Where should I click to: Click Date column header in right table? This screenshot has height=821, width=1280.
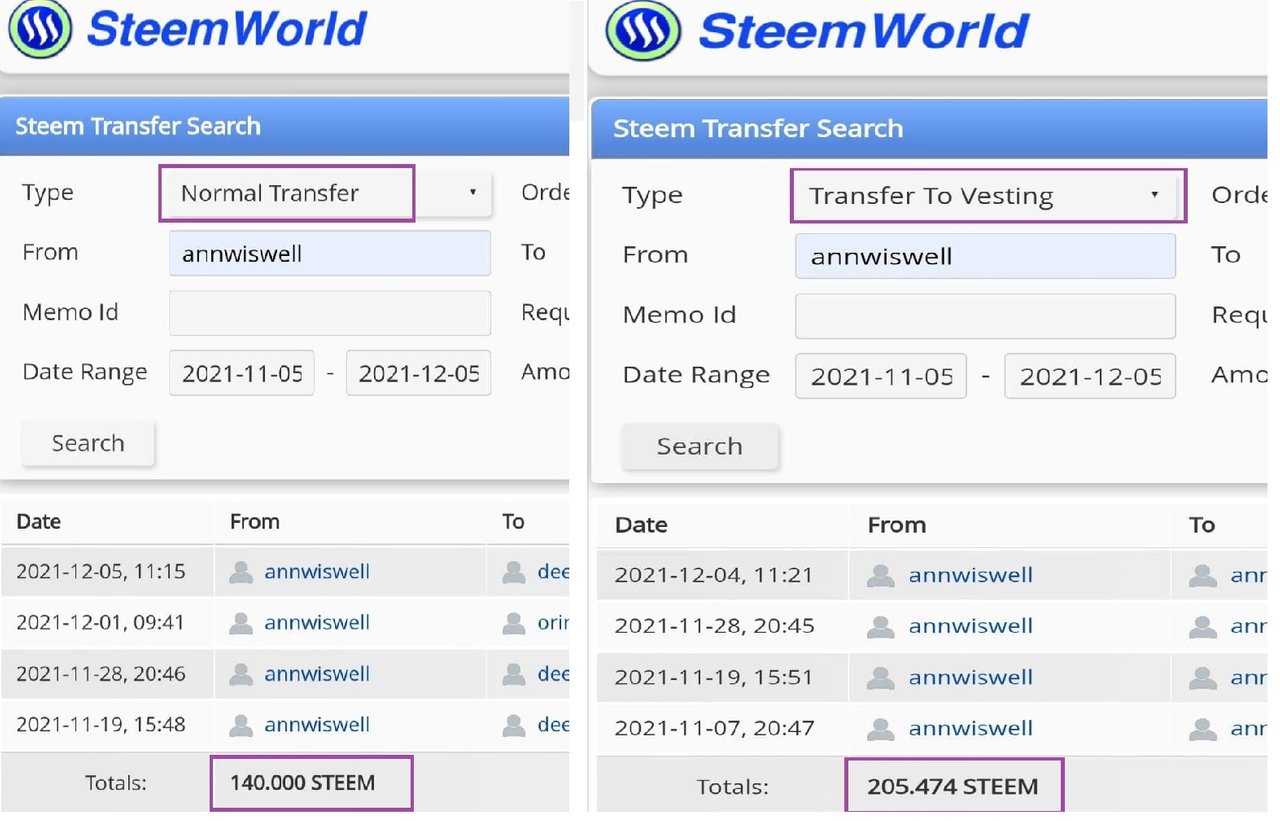[x=641, y=525]
